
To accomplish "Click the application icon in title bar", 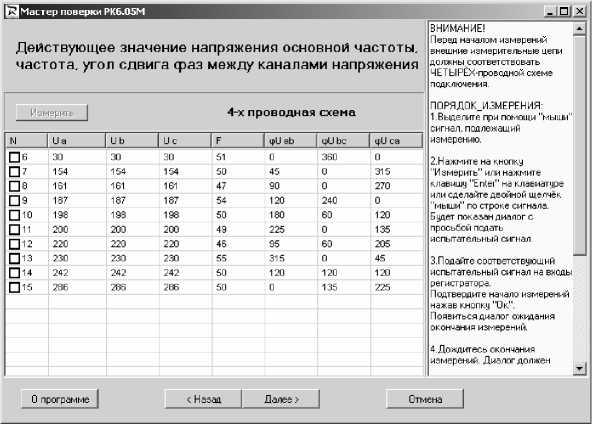I will pyautogui.click(x=12, y=11).
